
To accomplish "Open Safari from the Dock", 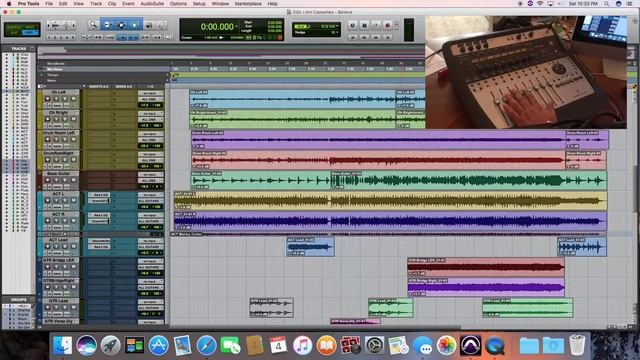I will pos(207,345).
